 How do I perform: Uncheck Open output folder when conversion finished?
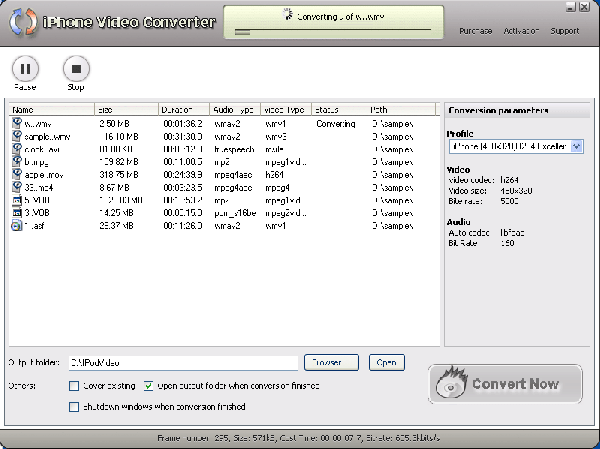149,385
